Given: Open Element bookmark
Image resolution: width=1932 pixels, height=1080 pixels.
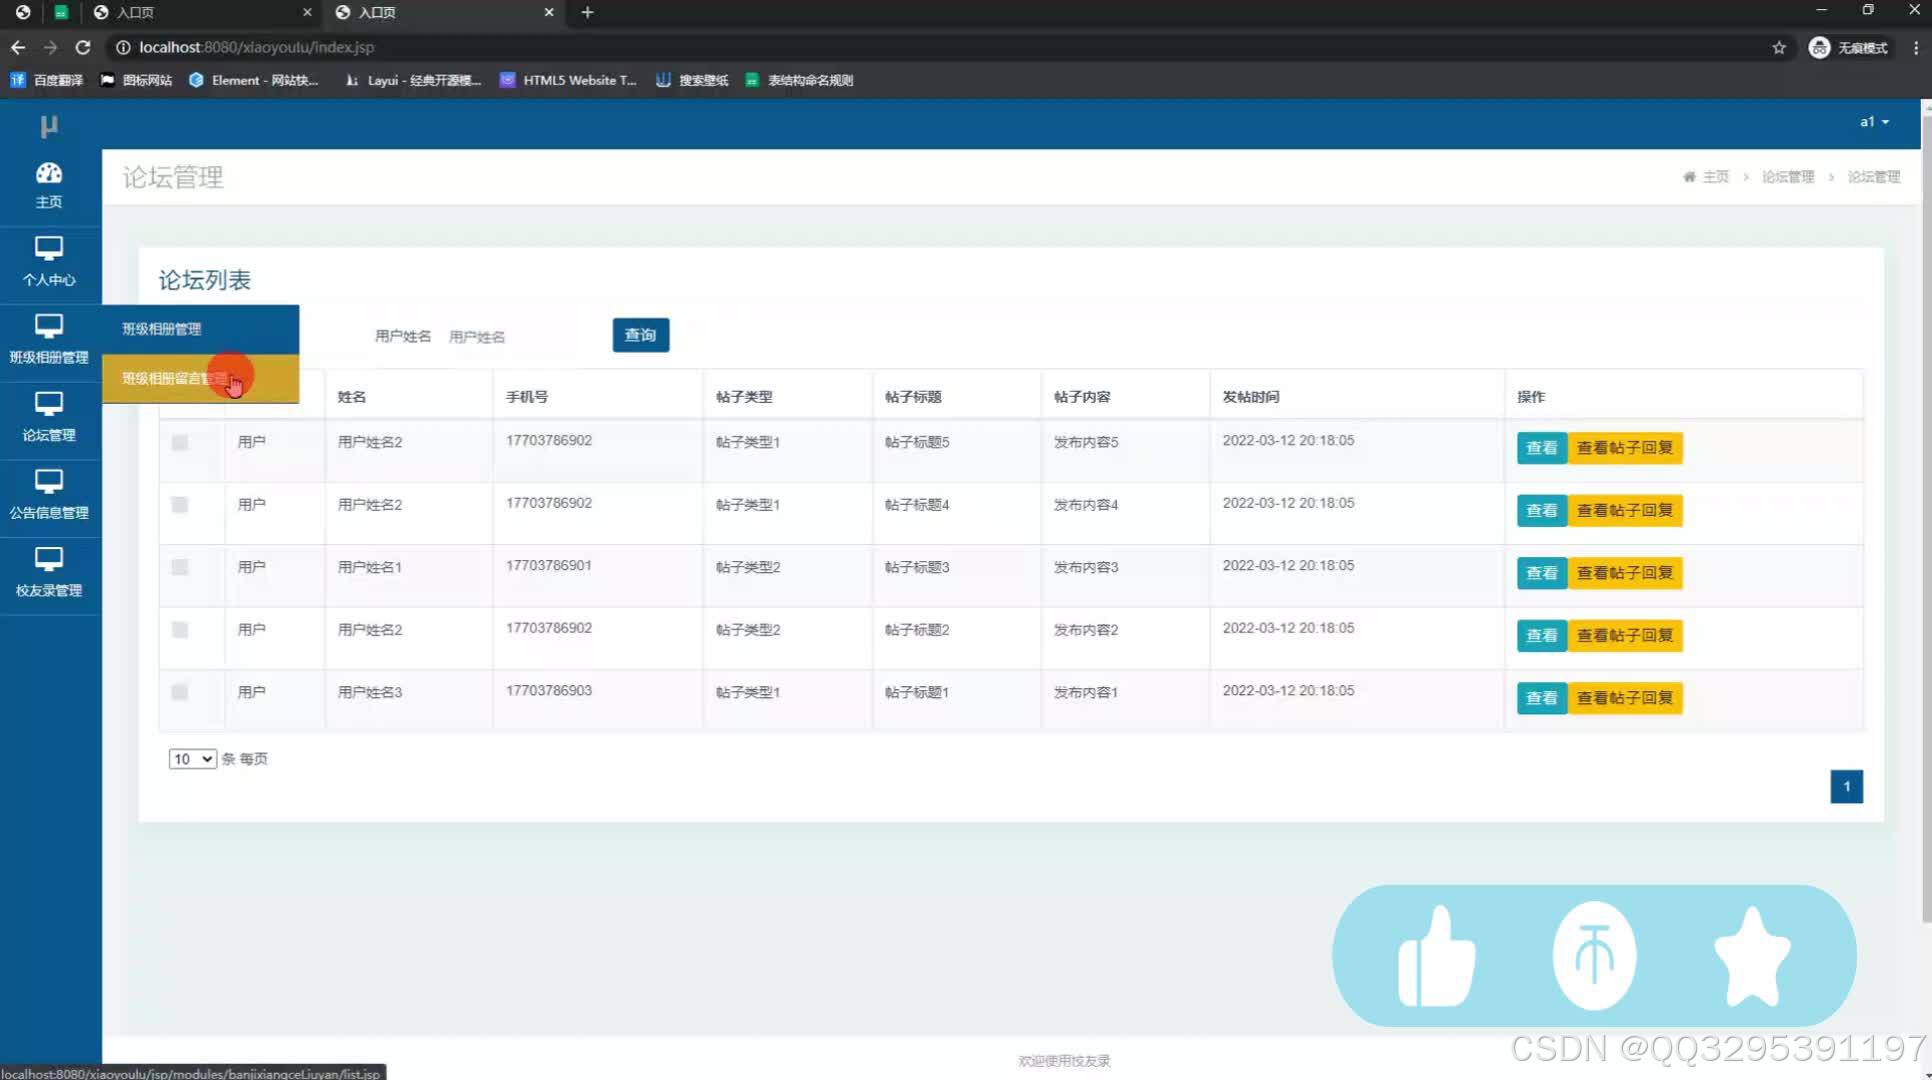Looking at the screenshot, I should coord(253,80).
